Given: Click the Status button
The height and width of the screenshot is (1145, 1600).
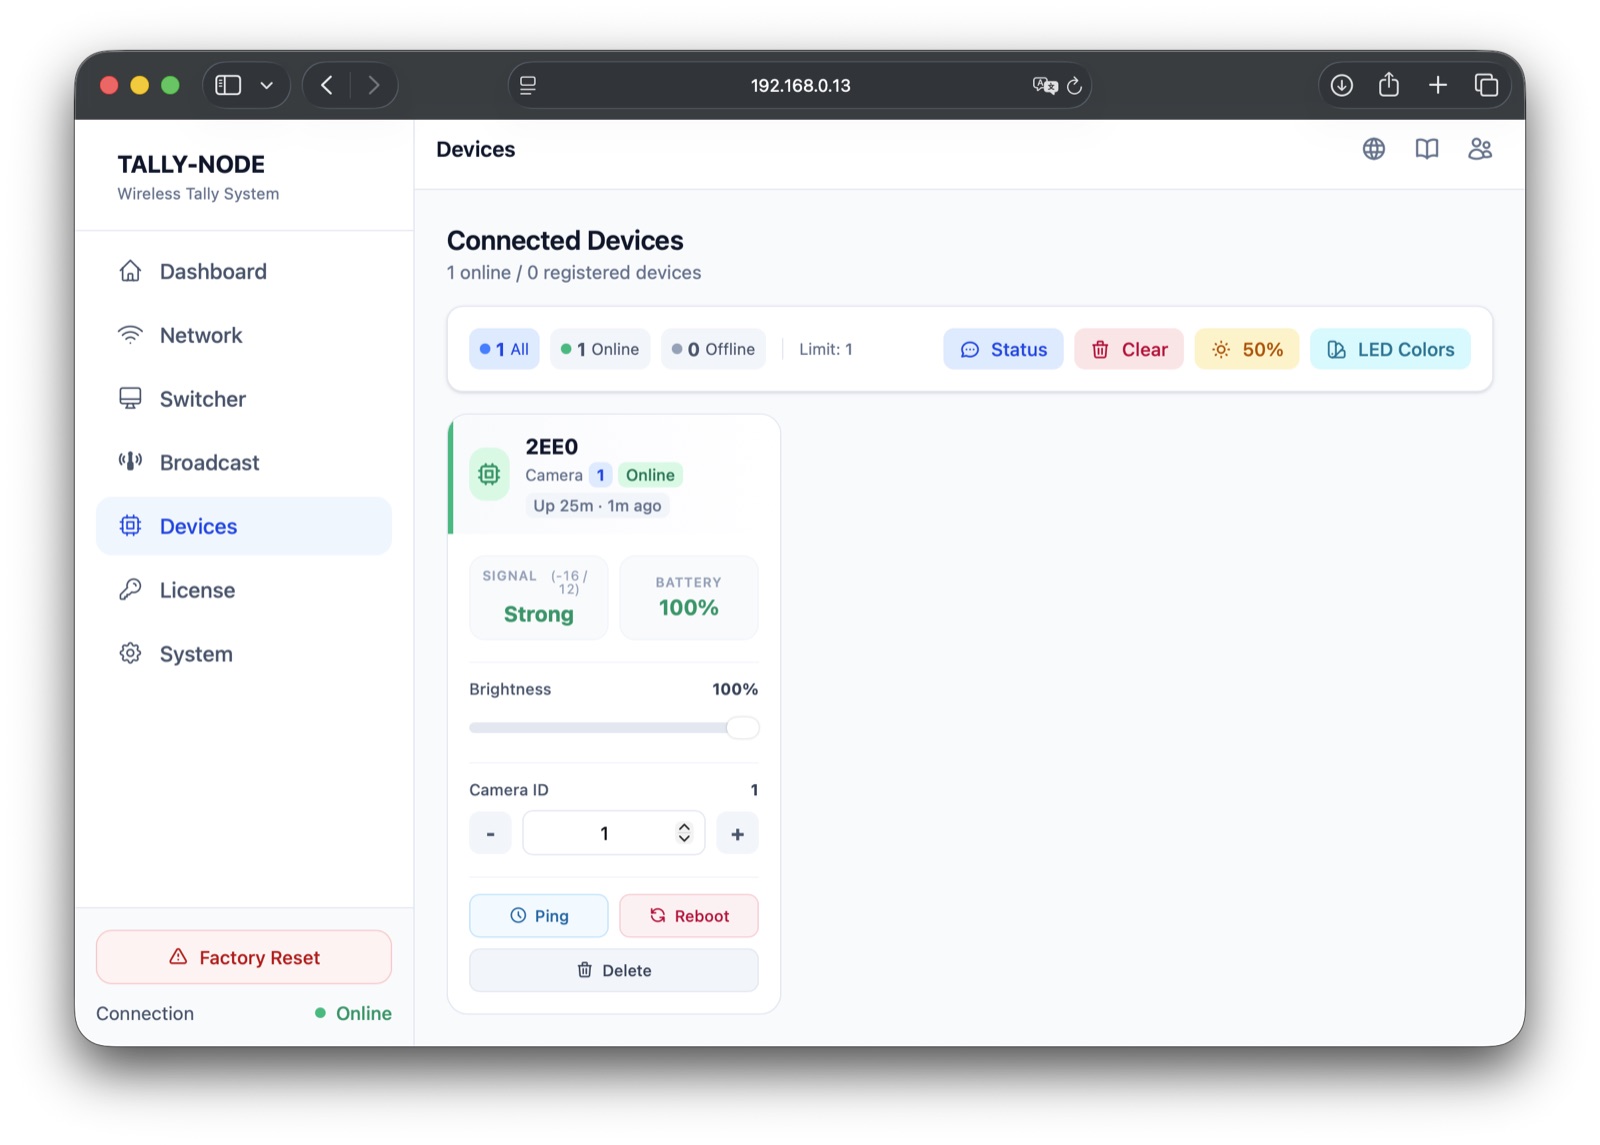Looking at the screenshot, I should tap(1003, 349).
